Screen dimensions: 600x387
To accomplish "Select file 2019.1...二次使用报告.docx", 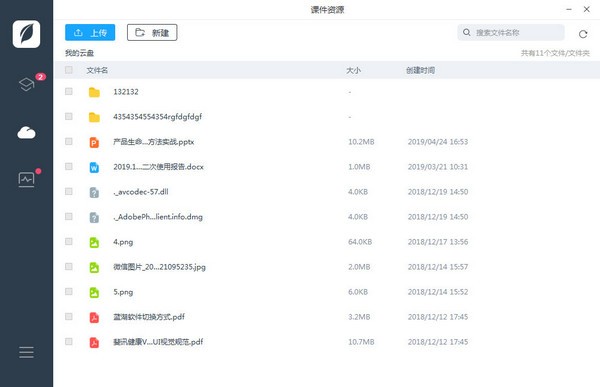I will tap(158, 167).
